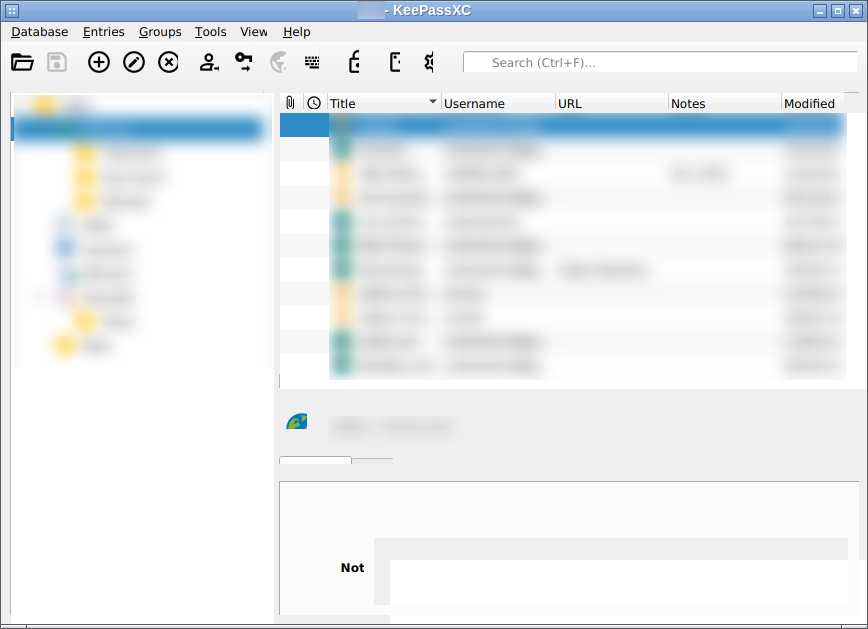Sort entries by the expiry clock column
868x629 pixels.
(313, 102)
